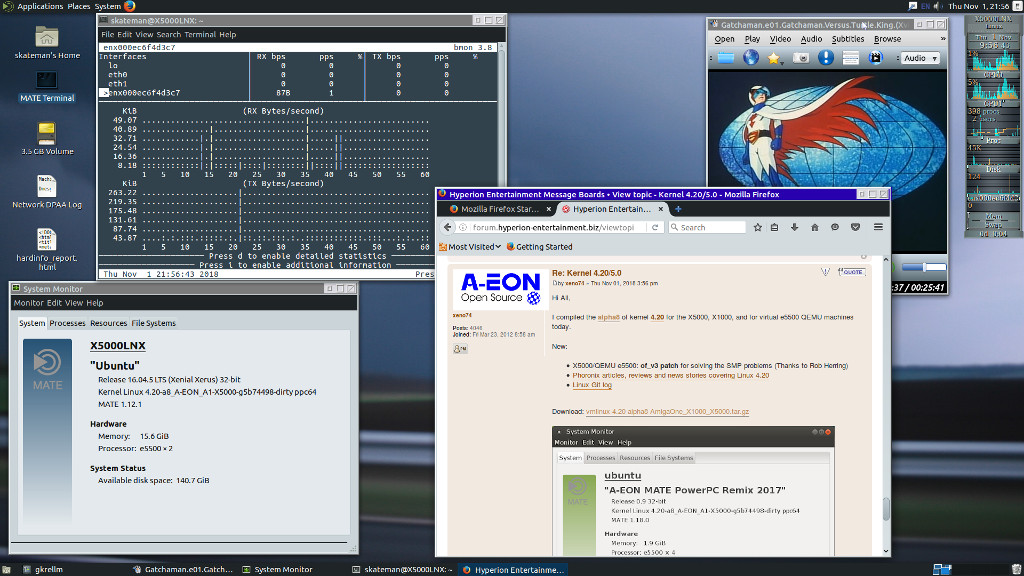The width and height of the screenshot is (1024, 576).
Task: Click Firefox page vertical scrollbar
Action: click(x=886, y=509)
